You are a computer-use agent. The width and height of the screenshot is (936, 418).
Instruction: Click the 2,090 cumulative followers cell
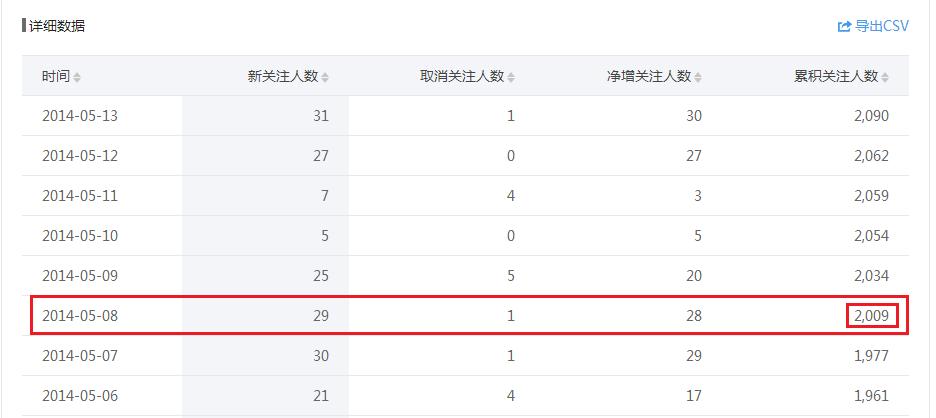tap(872, 116)
